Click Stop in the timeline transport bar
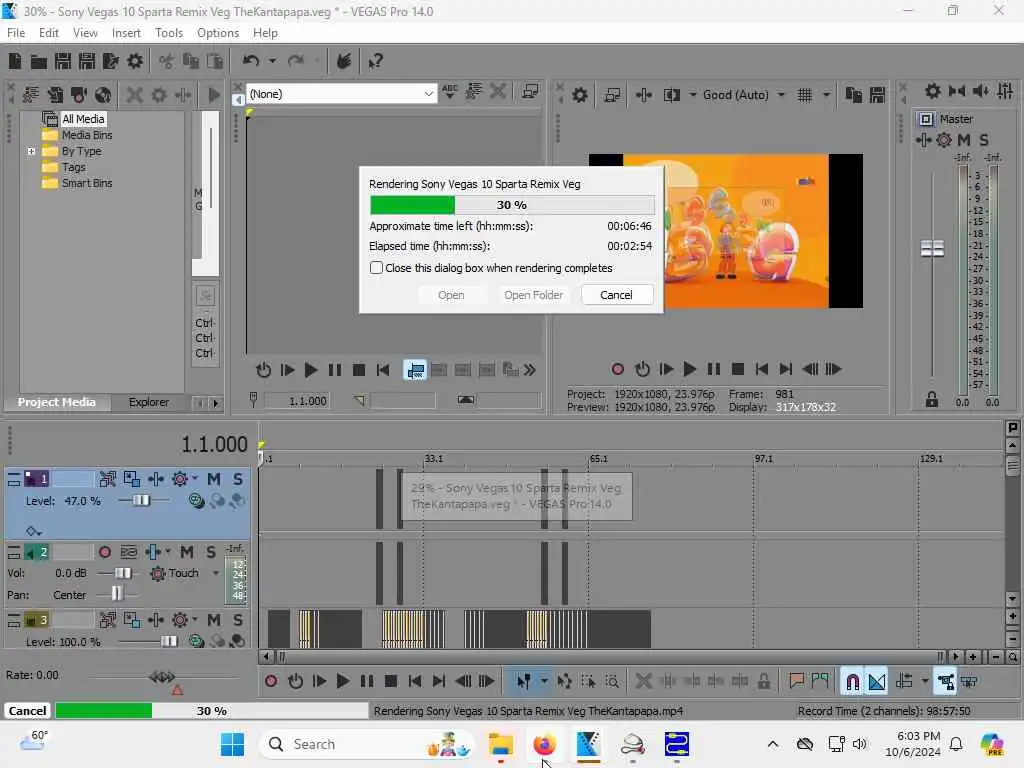Viewport: 1024px width, 768px height. point(391,682)
